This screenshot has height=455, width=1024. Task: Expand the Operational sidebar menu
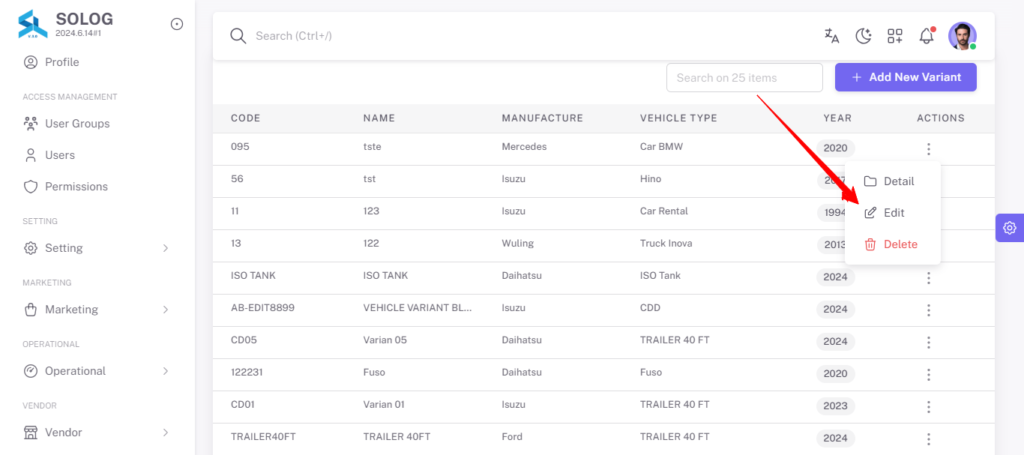tap(97, 371)
